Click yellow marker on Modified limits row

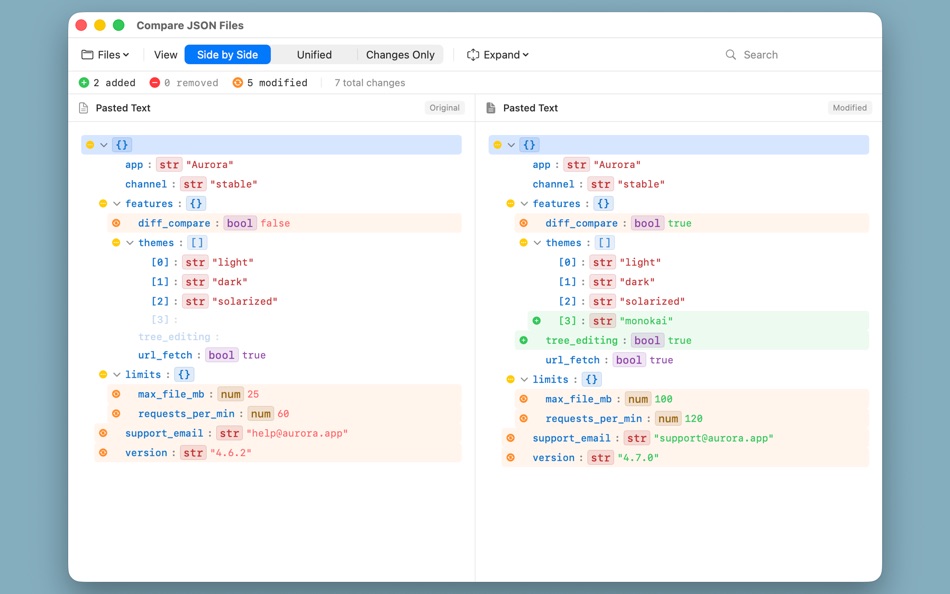pyautogui.click(x=510, y=379)
